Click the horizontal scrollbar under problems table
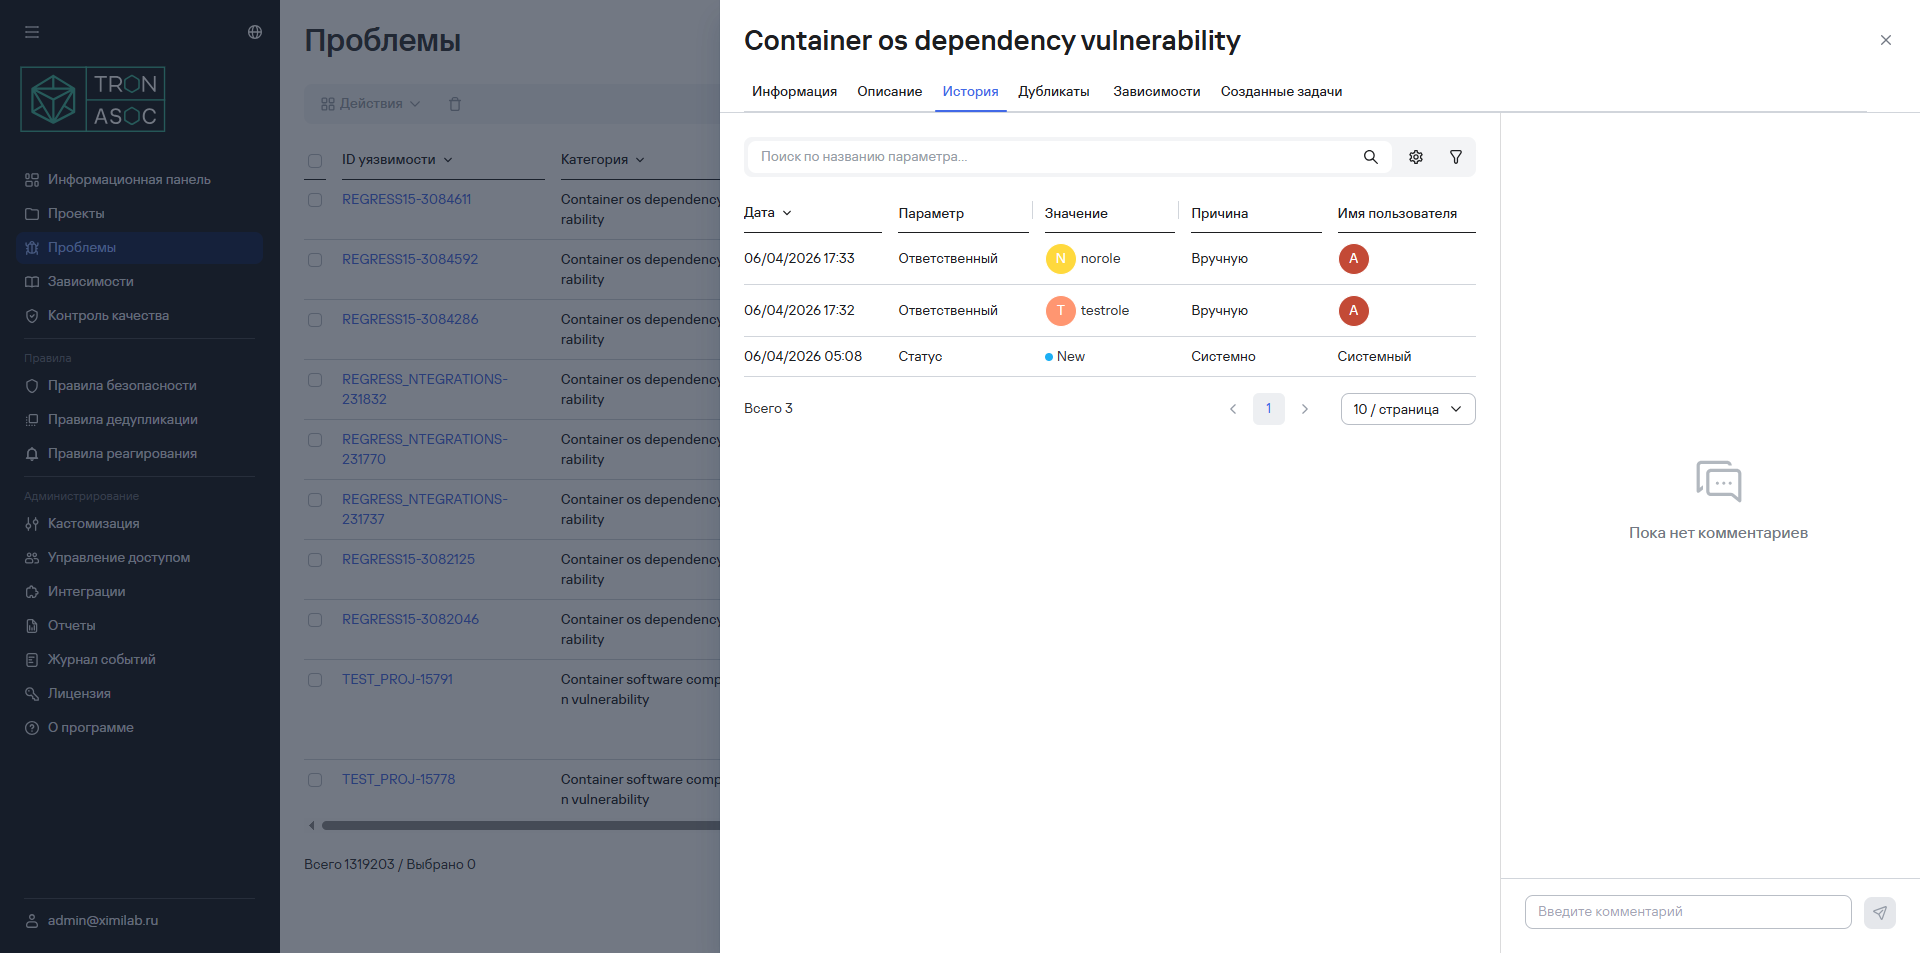Image resolution: width=1920 pixels, height=953 pixels. (x=520, y=826)
